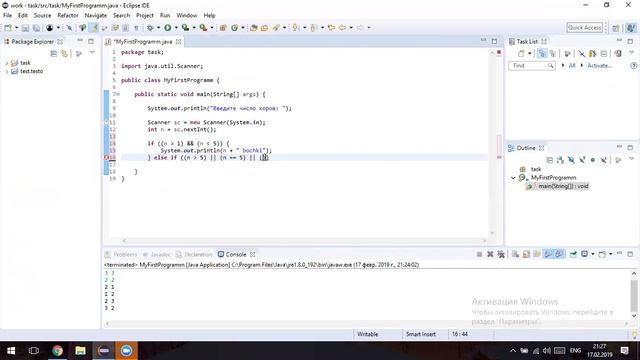
Task: Open Chrome from the Windows taskbar
Action: (x=57, y=351)
